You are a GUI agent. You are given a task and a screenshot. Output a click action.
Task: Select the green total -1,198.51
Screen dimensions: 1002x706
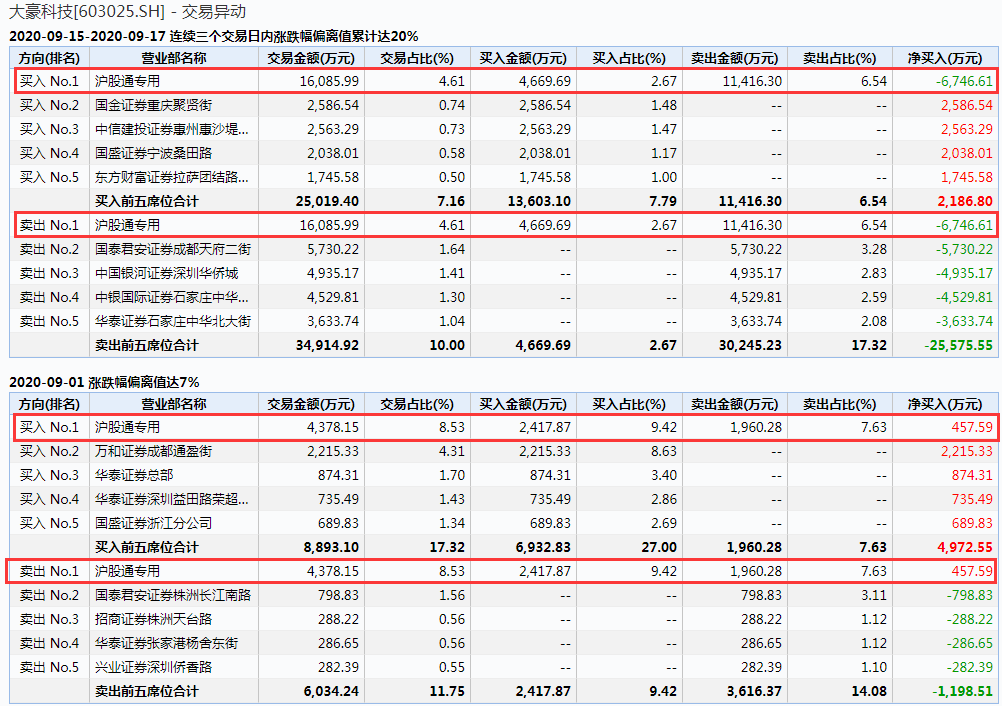click(962, 691)
